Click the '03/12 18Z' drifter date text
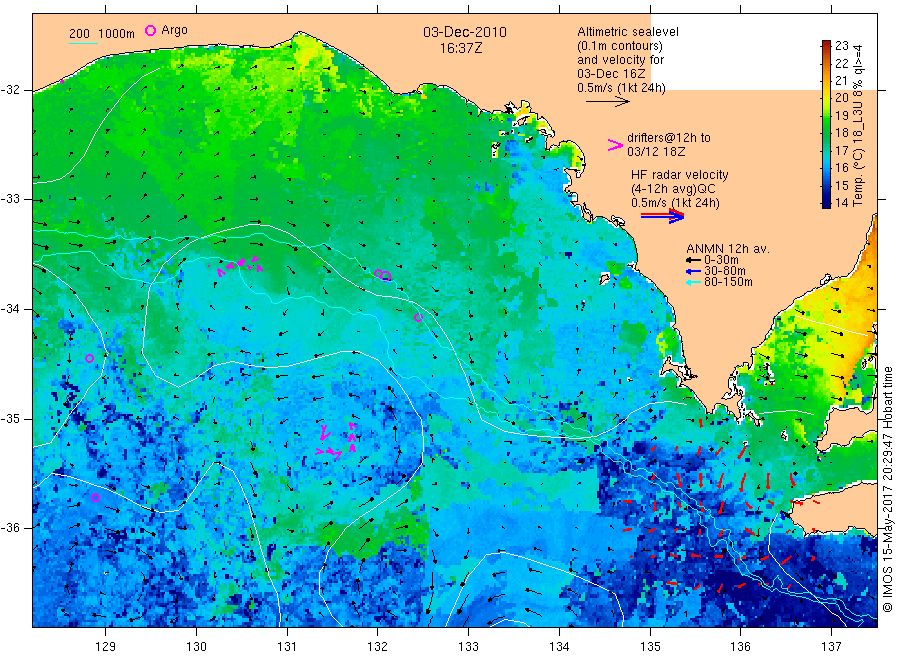The image size is (900, 660). pos(656,152)
